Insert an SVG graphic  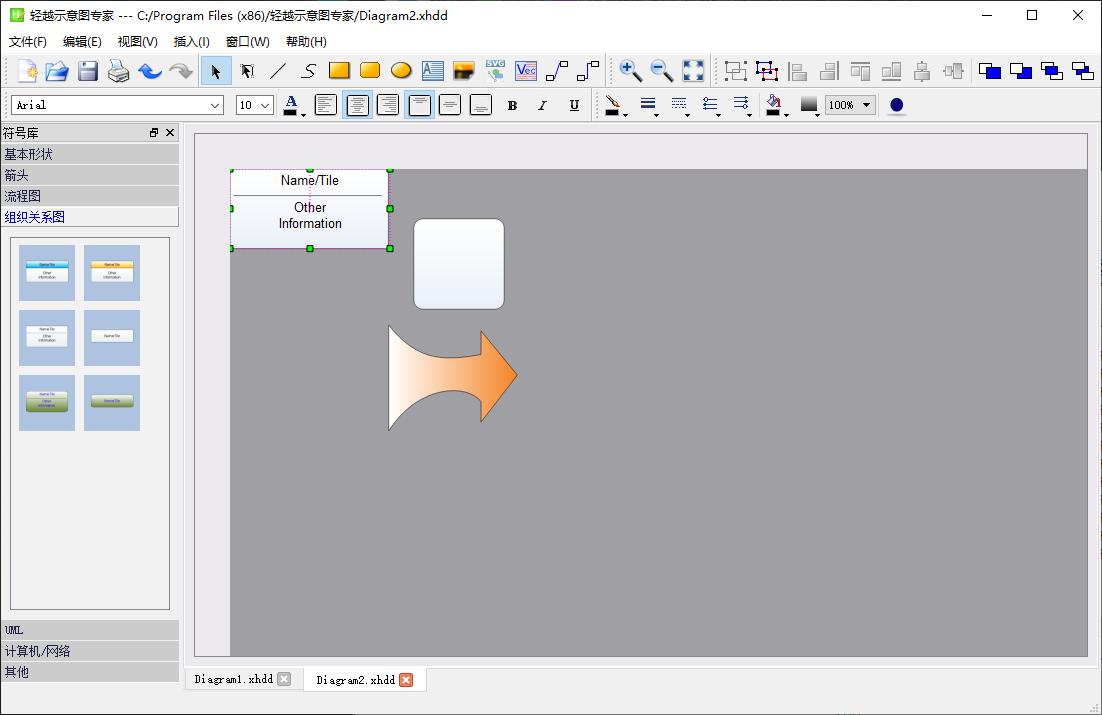(x=495, y=71)
